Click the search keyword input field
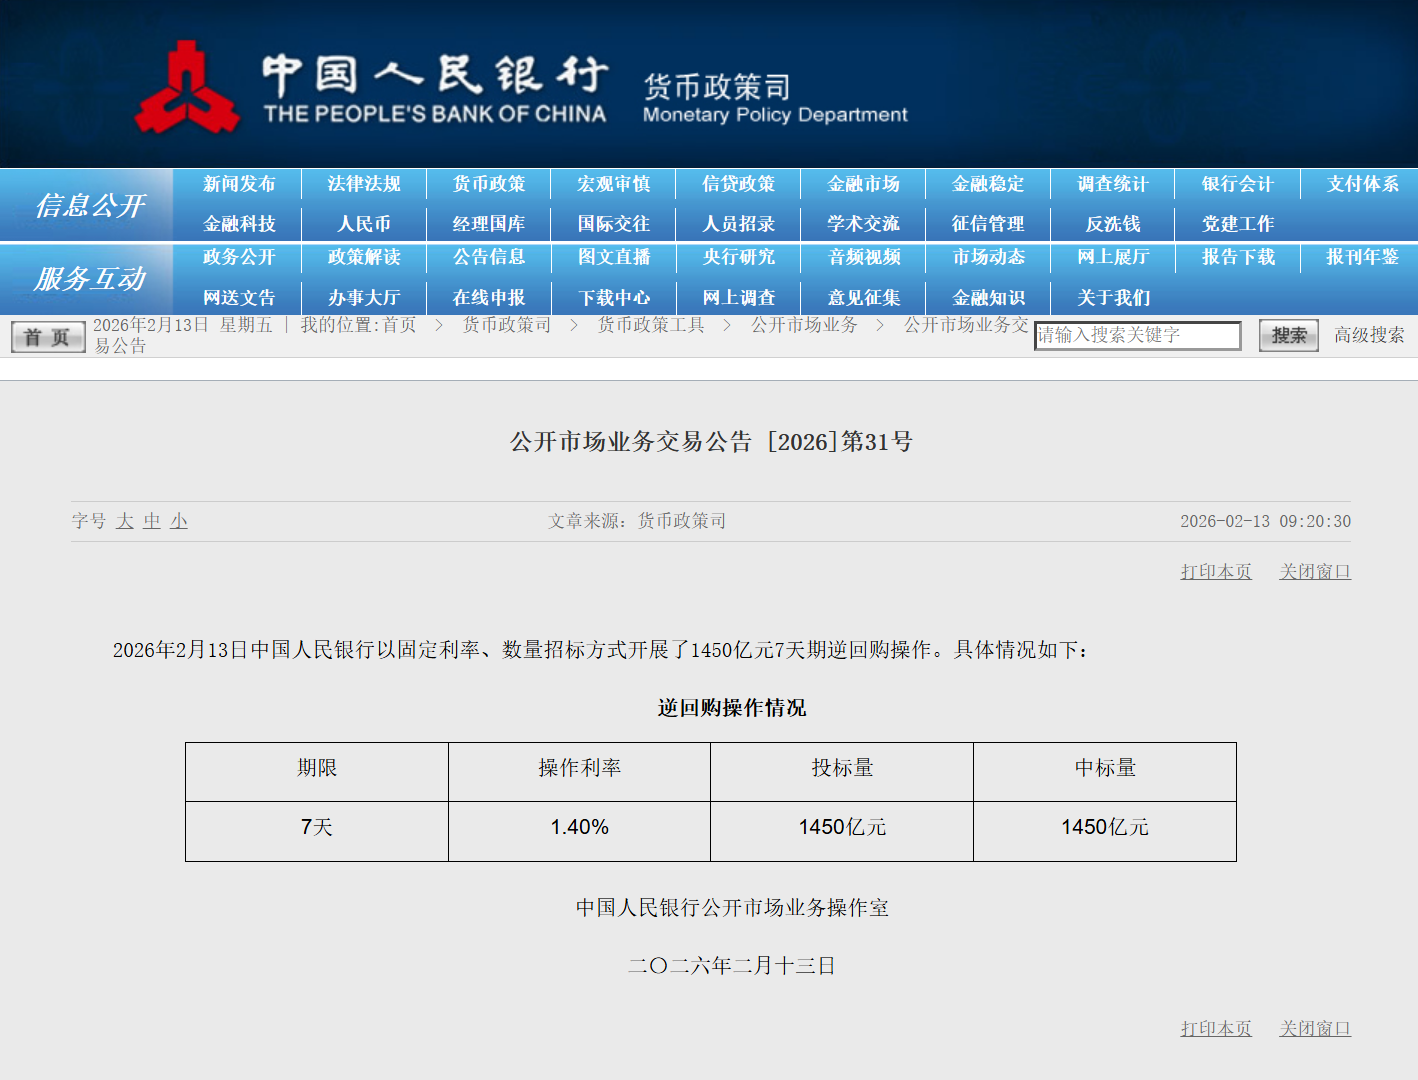1418x1080 pixels. [1137, 336]
